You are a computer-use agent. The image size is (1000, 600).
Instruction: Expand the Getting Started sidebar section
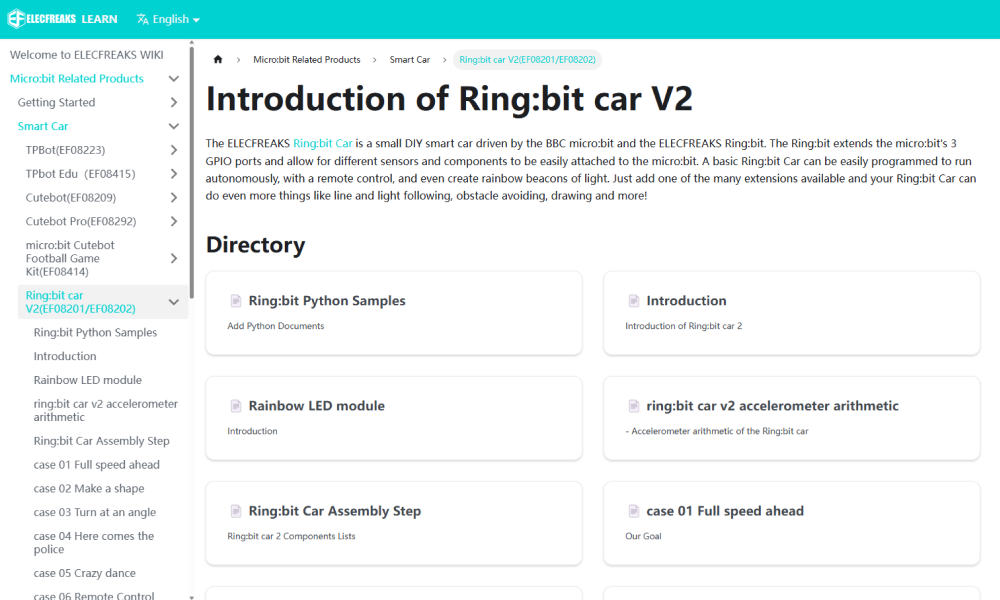click(174, 103)
